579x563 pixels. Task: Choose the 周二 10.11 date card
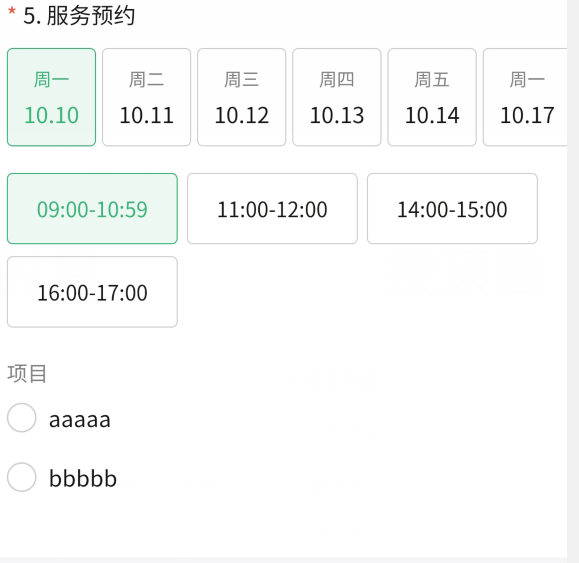click(147, 97)
